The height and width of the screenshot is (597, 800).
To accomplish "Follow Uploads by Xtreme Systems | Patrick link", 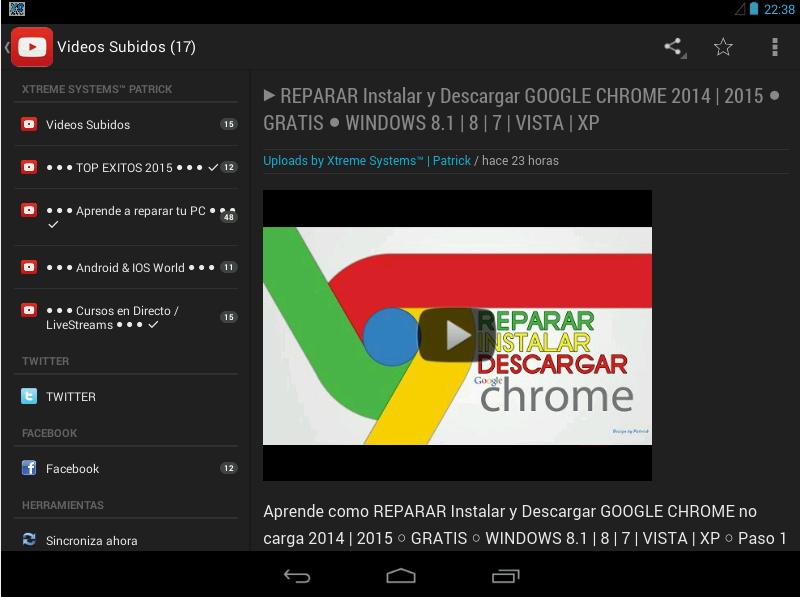I will (x=367, y=161).
